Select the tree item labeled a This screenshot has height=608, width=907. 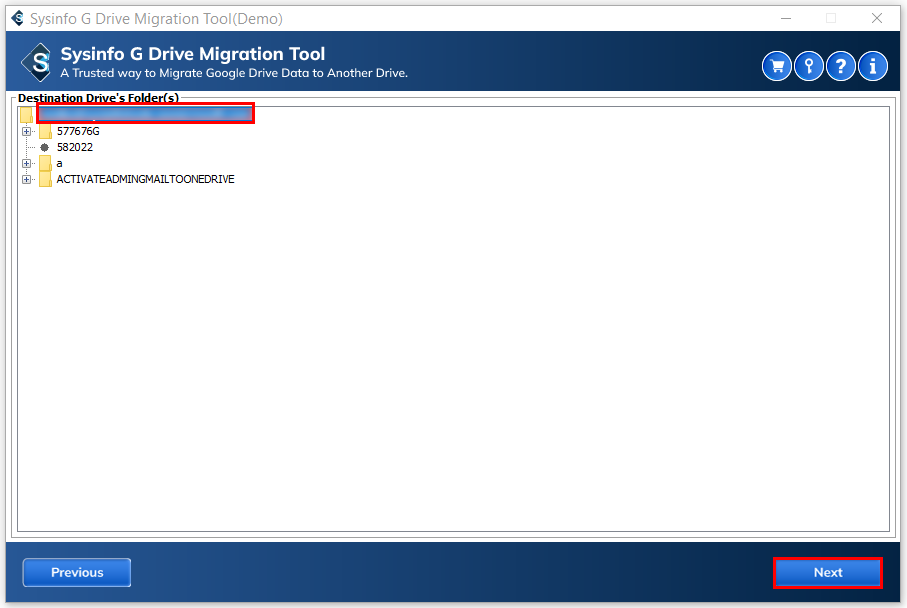pos(60,164)
